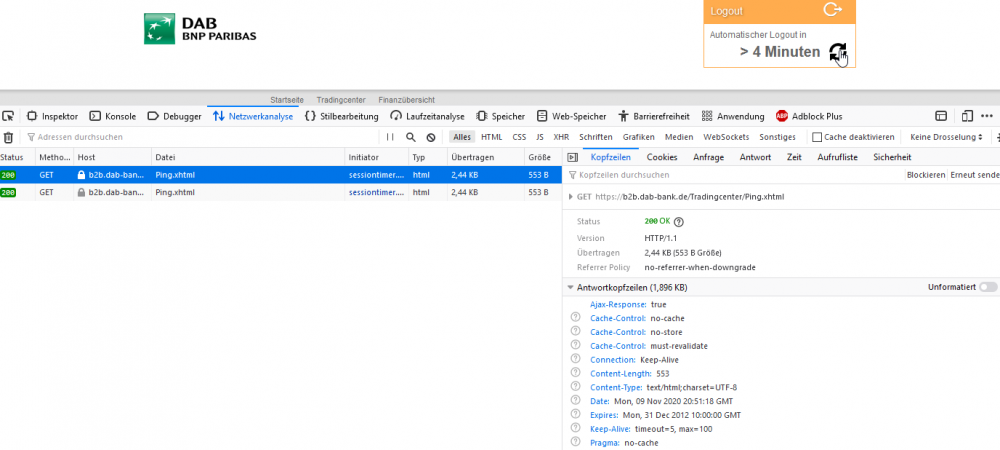Screen dimensions: 1000x450
Task: Toggle the Unformatiert switch
Action: tap(988, 287)
